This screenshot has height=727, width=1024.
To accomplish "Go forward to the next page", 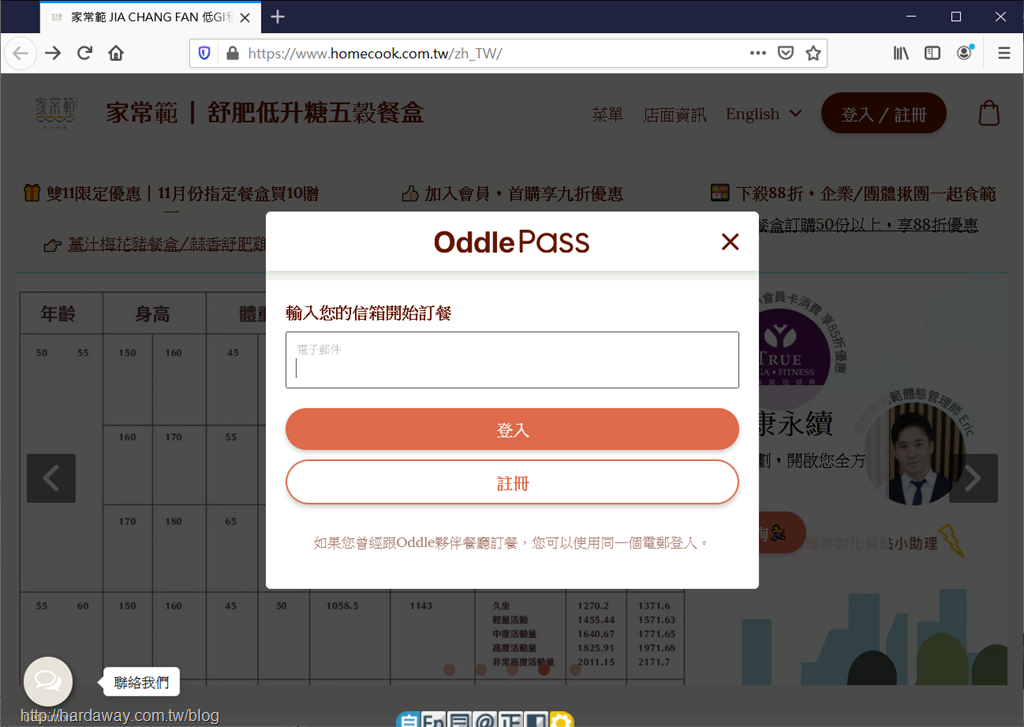I will [x=53, y=53].
